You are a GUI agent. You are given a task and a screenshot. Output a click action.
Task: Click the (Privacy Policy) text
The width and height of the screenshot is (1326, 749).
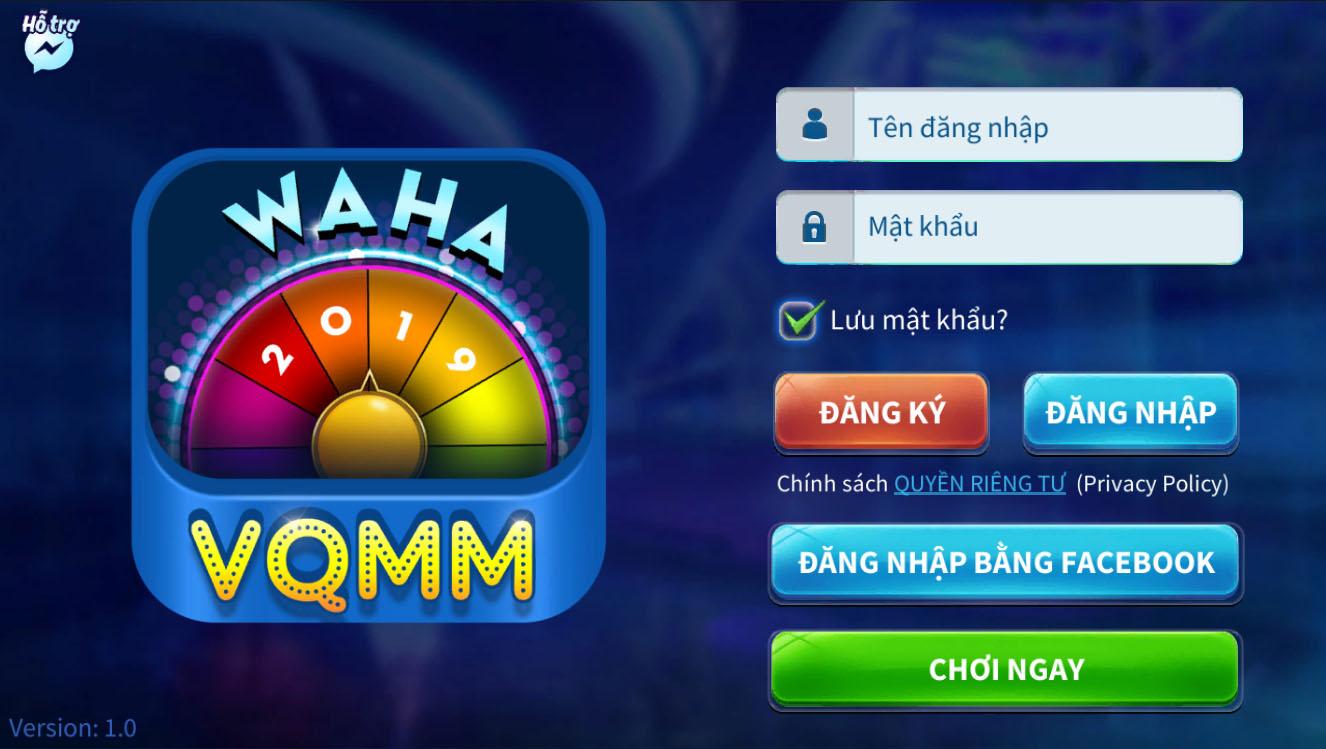(1152, 484)
